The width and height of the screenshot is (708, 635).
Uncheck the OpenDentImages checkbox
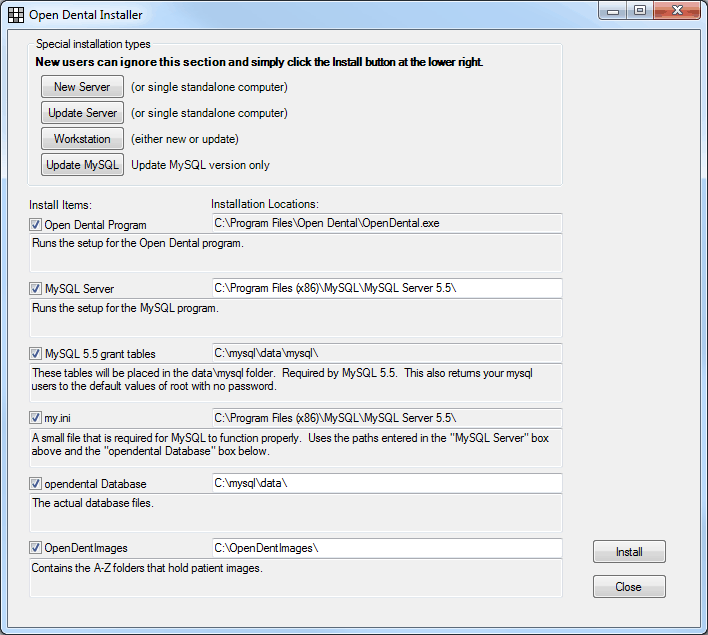[35, 548]
